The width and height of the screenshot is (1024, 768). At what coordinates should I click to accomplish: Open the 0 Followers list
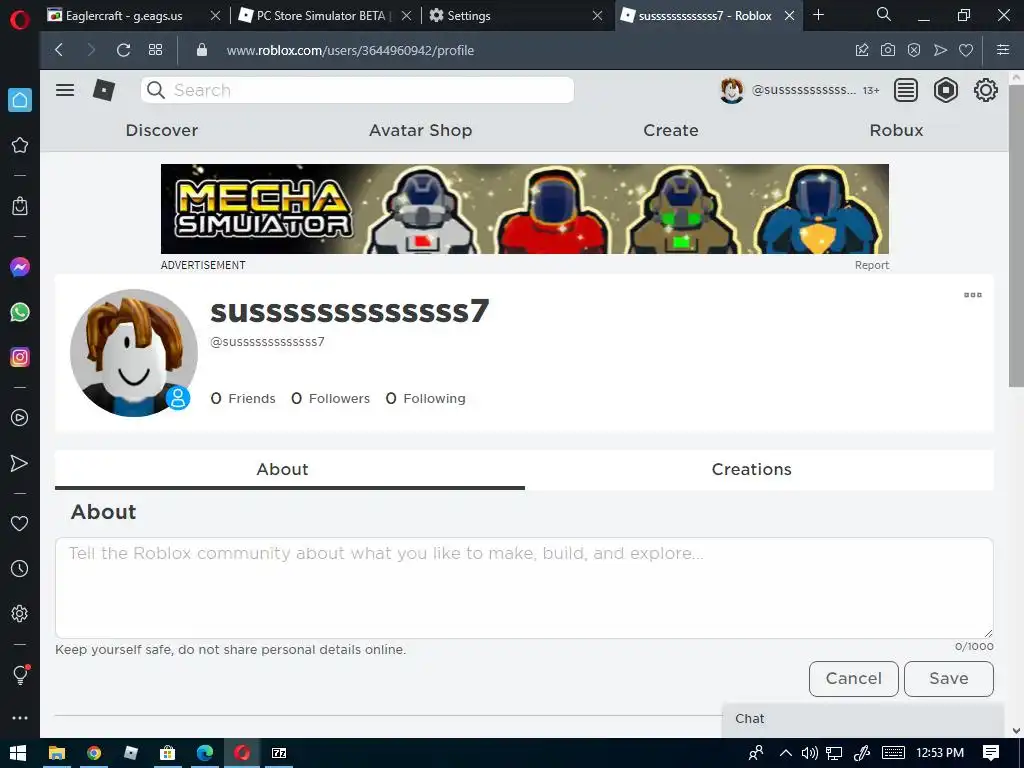330,398
